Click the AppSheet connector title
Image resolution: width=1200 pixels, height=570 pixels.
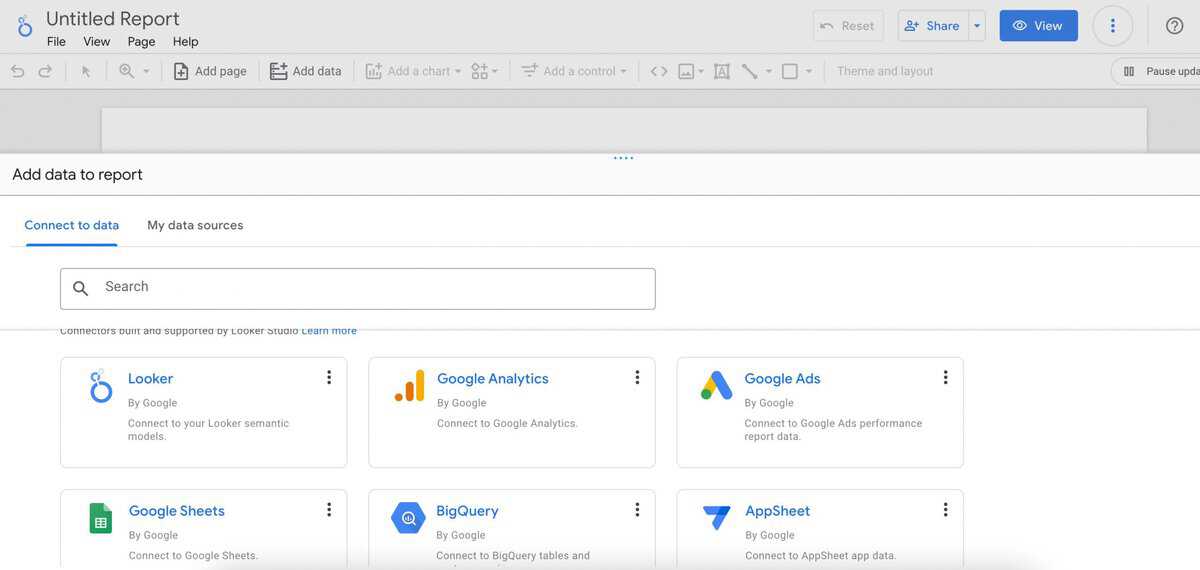tap(777, 510)
